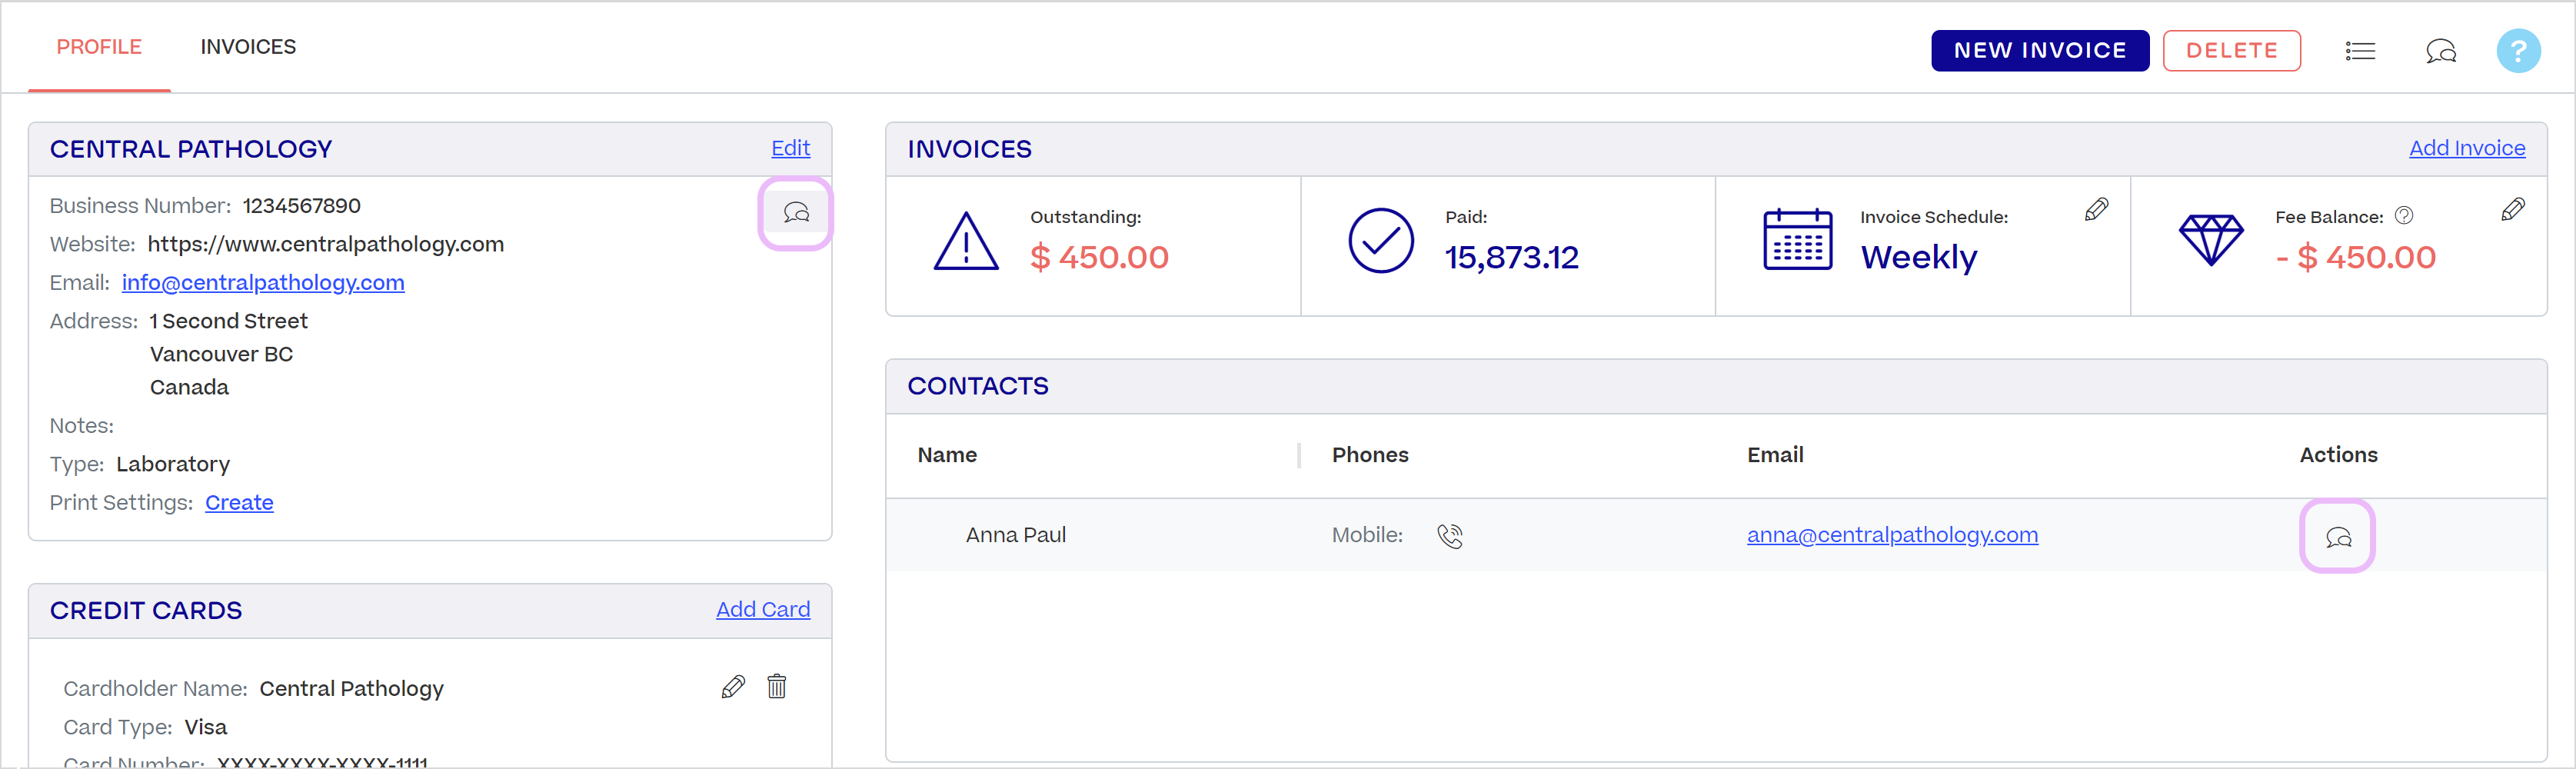Switch to the PROFILE tab
Viewport: 2576px width, 769px height.
[99, 47]
